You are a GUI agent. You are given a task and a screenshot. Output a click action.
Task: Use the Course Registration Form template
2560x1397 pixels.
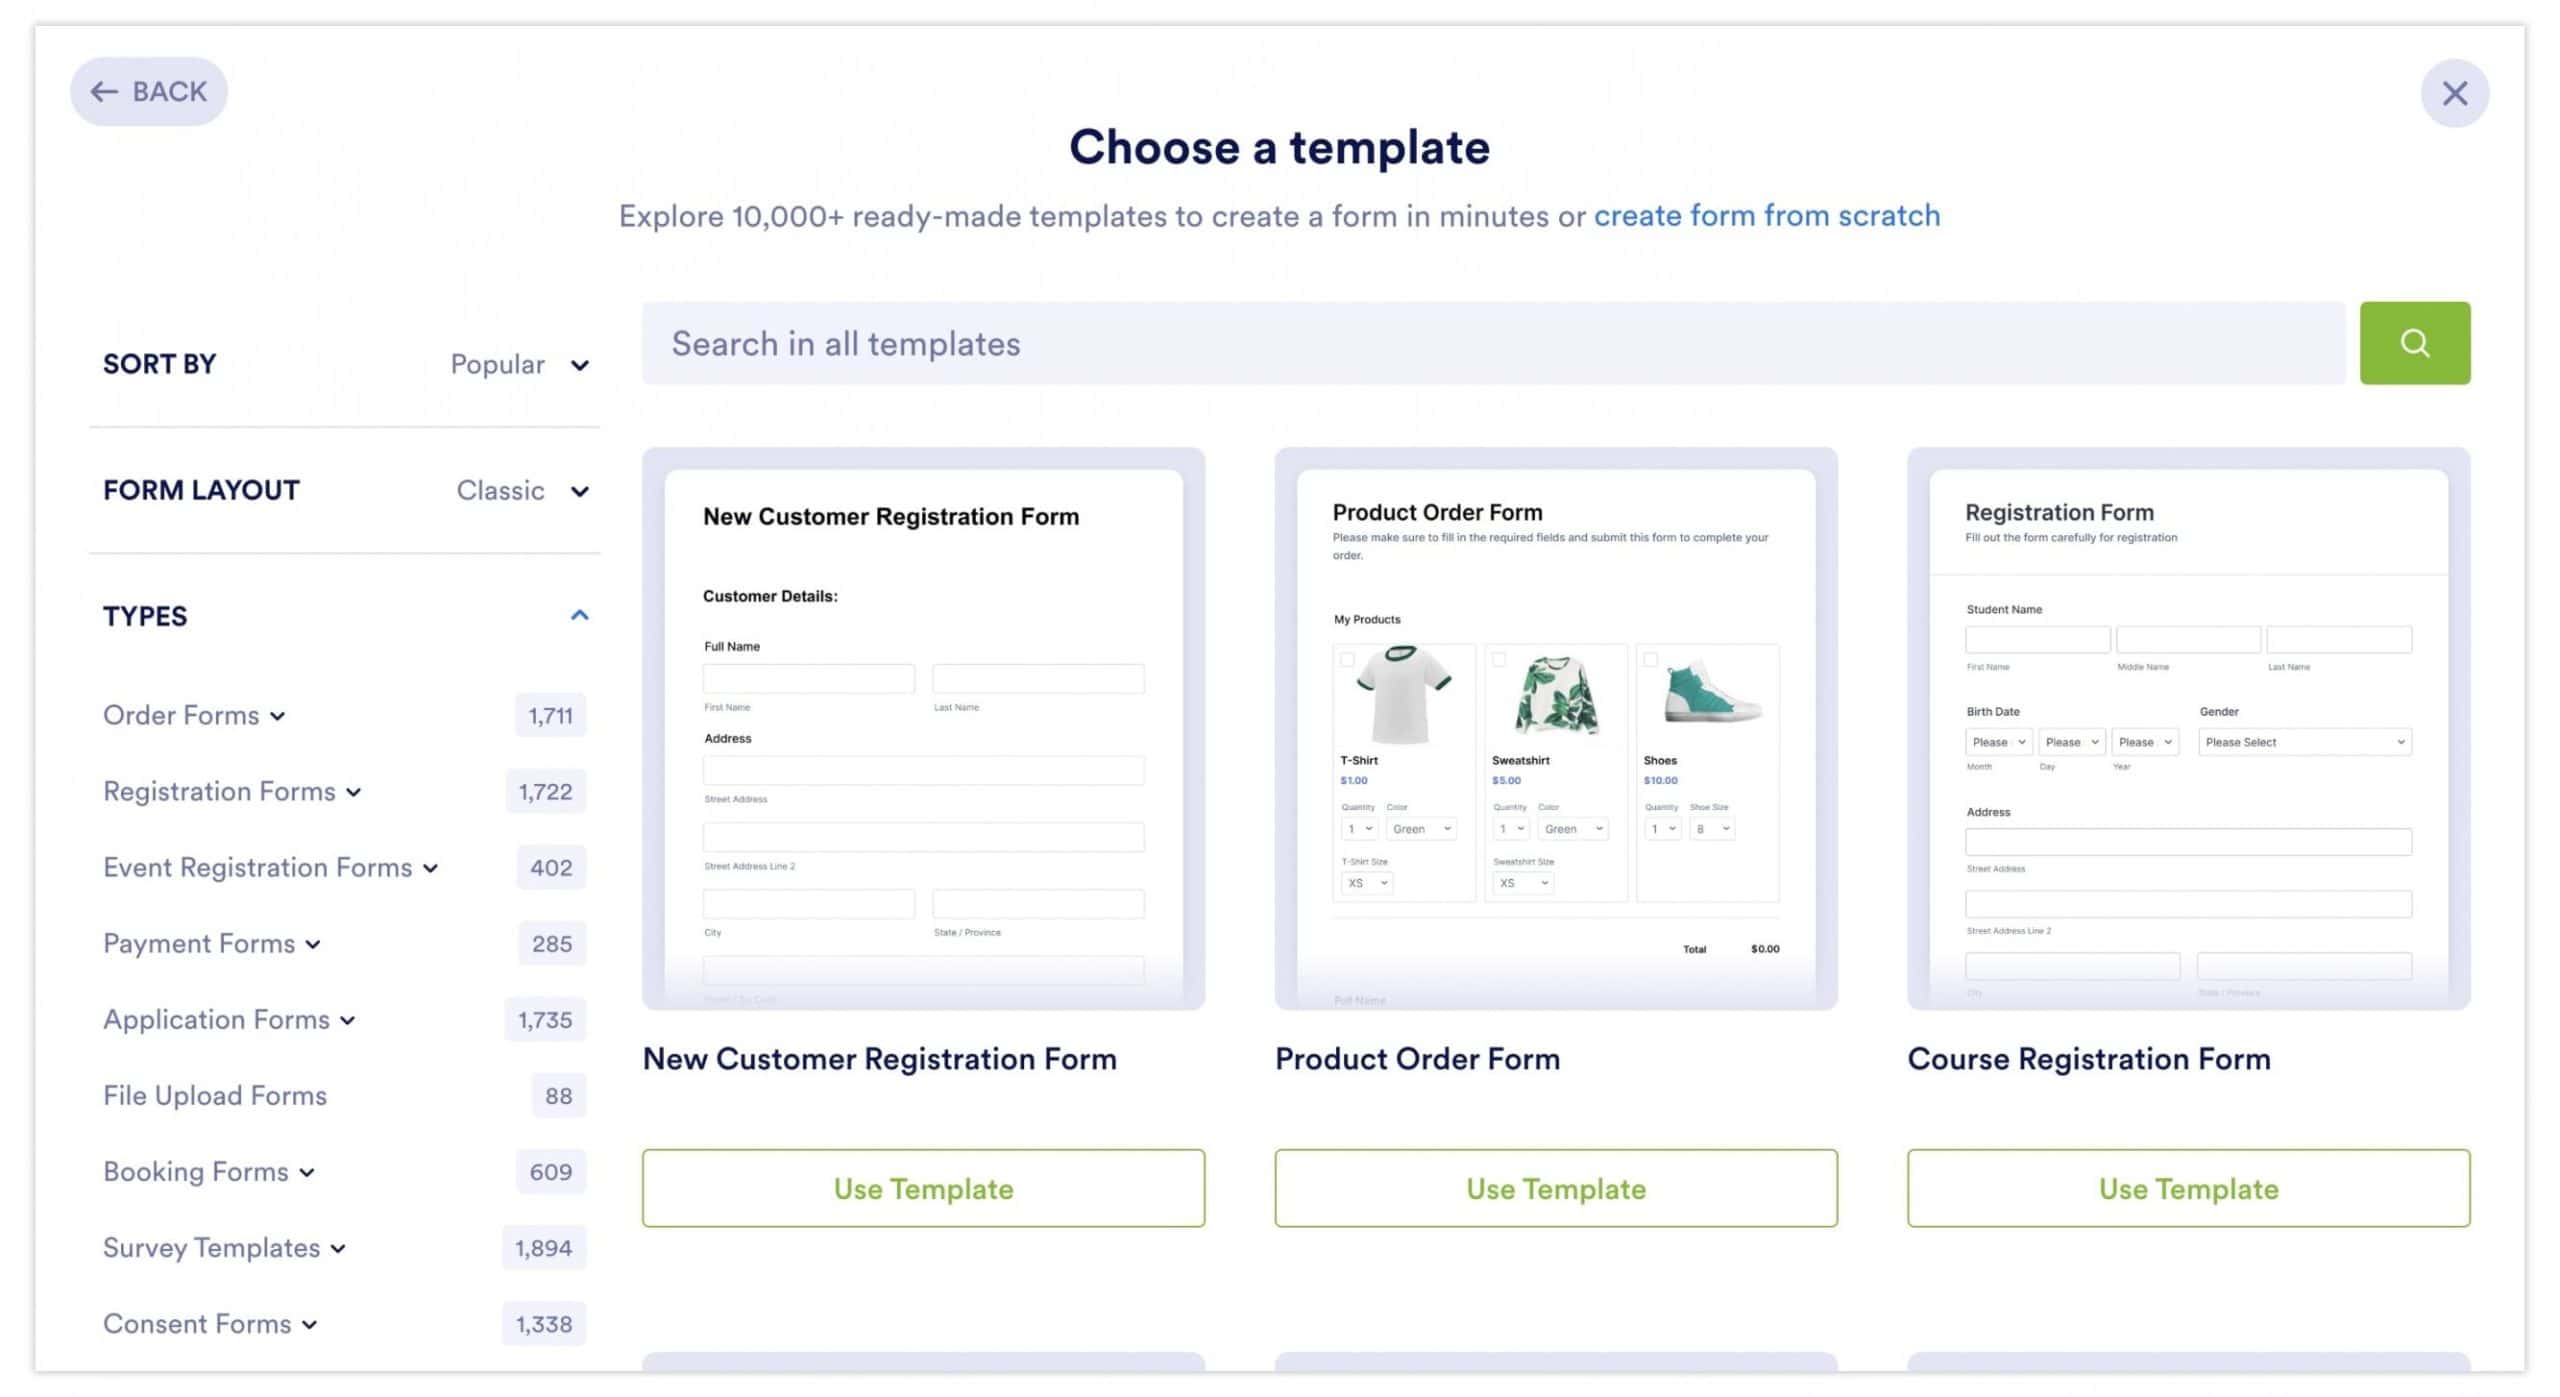2188,1188
